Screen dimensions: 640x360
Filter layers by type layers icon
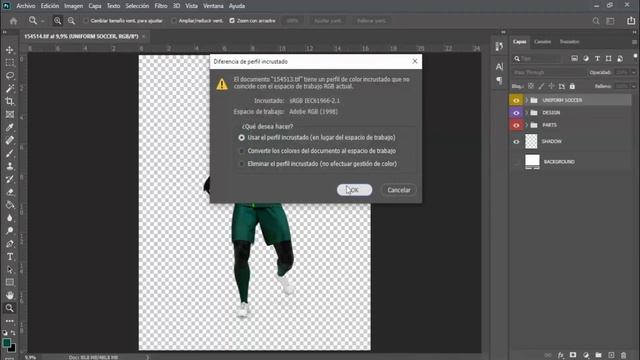click(597, 59)
